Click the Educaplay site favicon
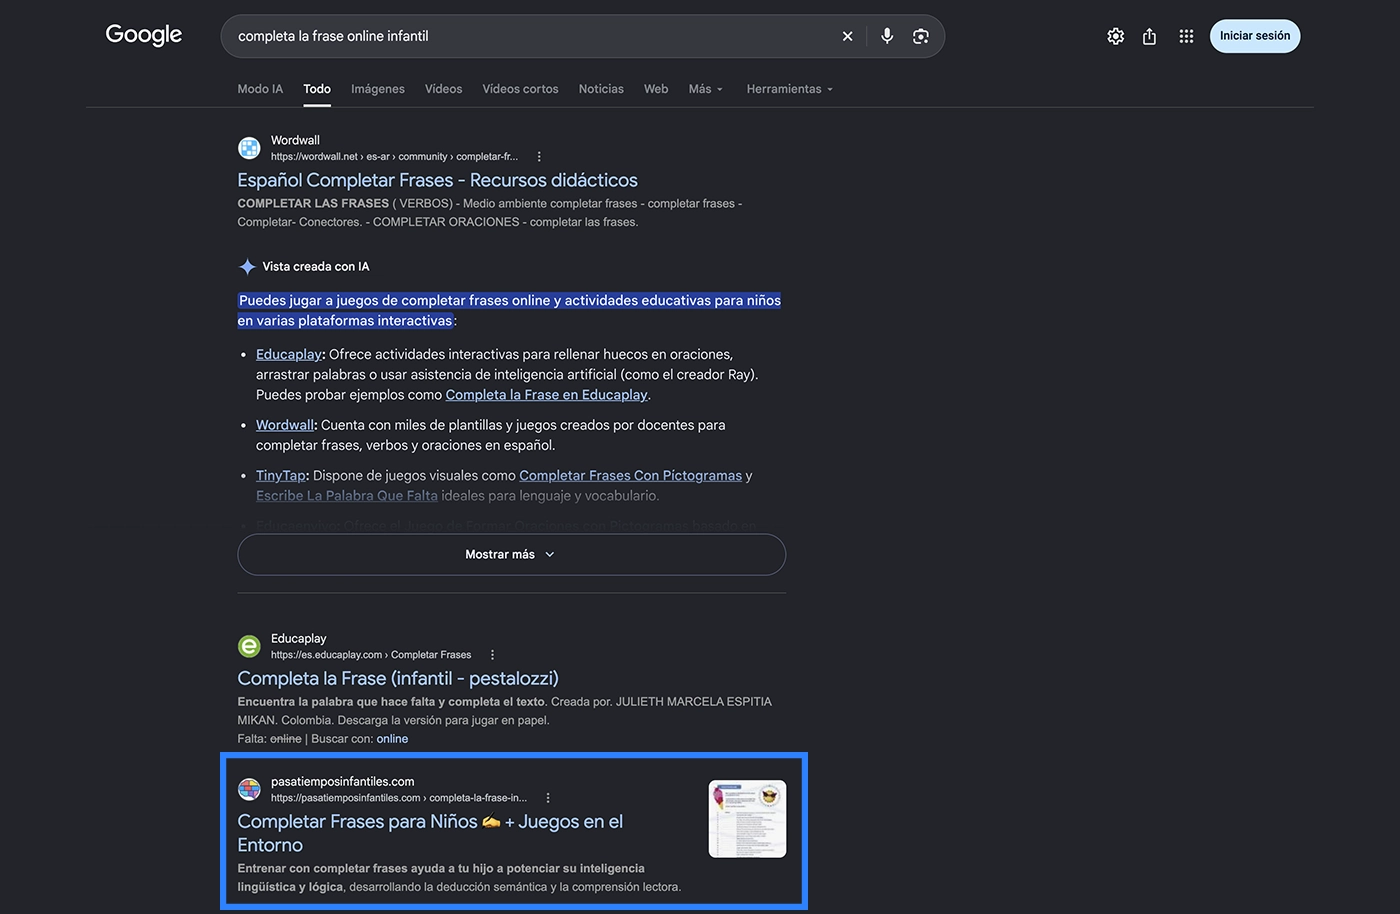Screen dimensions: 1400x914 click(249, 646)
